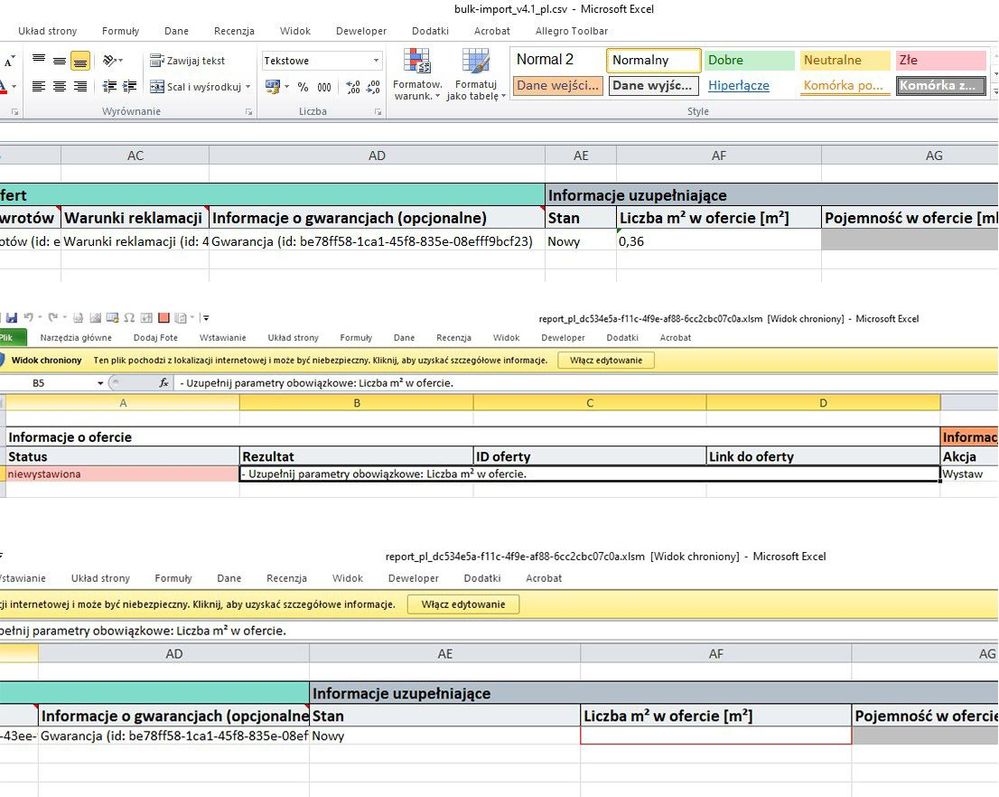Image resolution: width=999 pixels, height=797 pixels.
Task: Apply Dane wejści... cell style
Action: (557, 85)
